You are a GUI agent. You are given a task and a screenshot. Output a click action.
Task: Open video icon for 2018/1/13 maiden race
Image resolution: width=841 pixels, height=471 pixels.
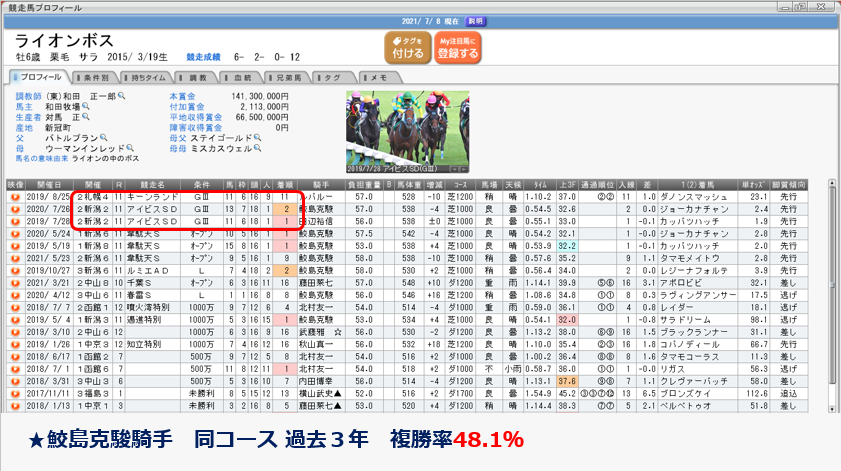pyautogui.click(x=15, y=406)
